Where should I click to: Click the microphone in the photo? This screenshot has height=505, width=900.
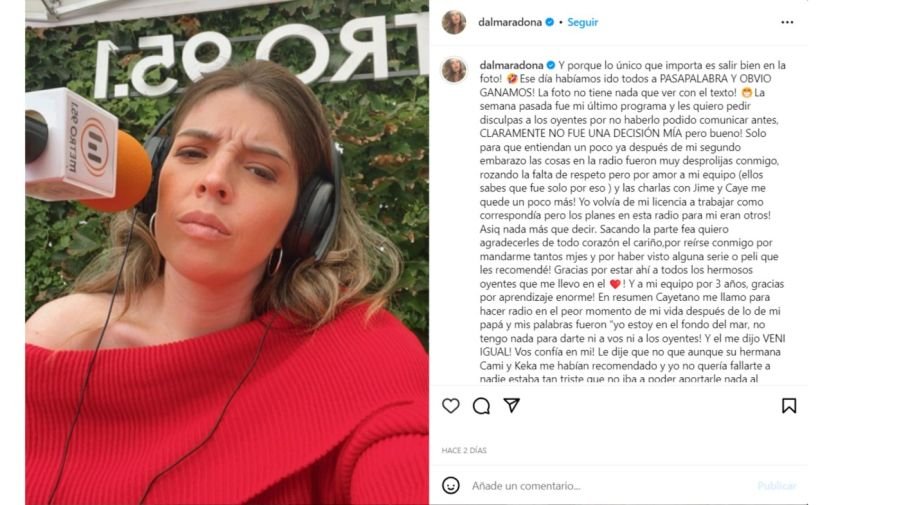[86, 152]
